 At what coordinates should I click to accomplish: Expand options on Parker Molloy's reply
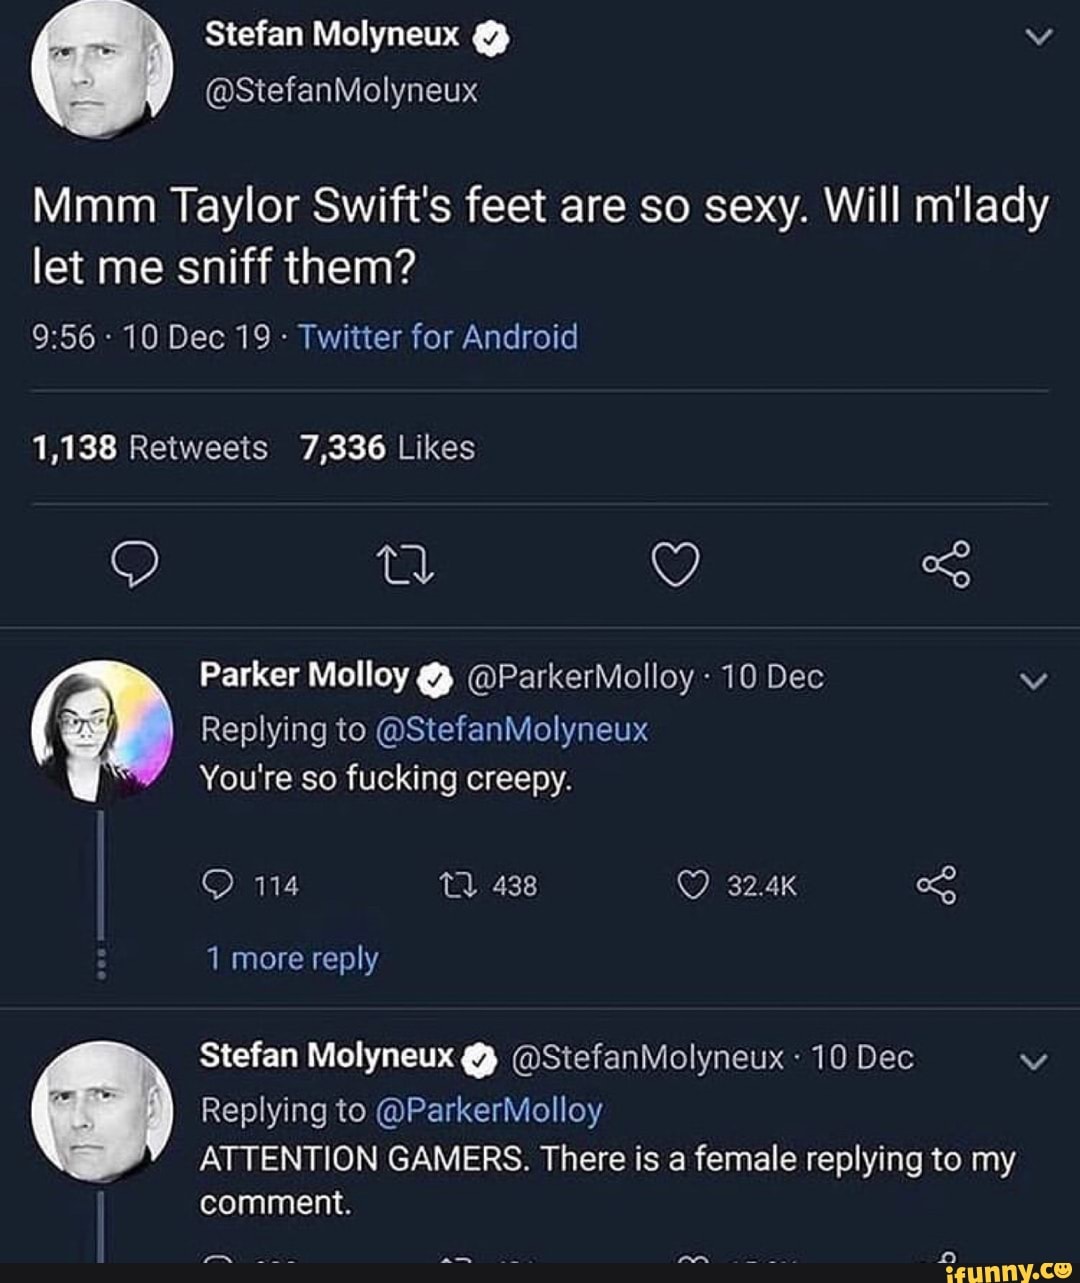pyautogui.click(x=1033, y=681)
